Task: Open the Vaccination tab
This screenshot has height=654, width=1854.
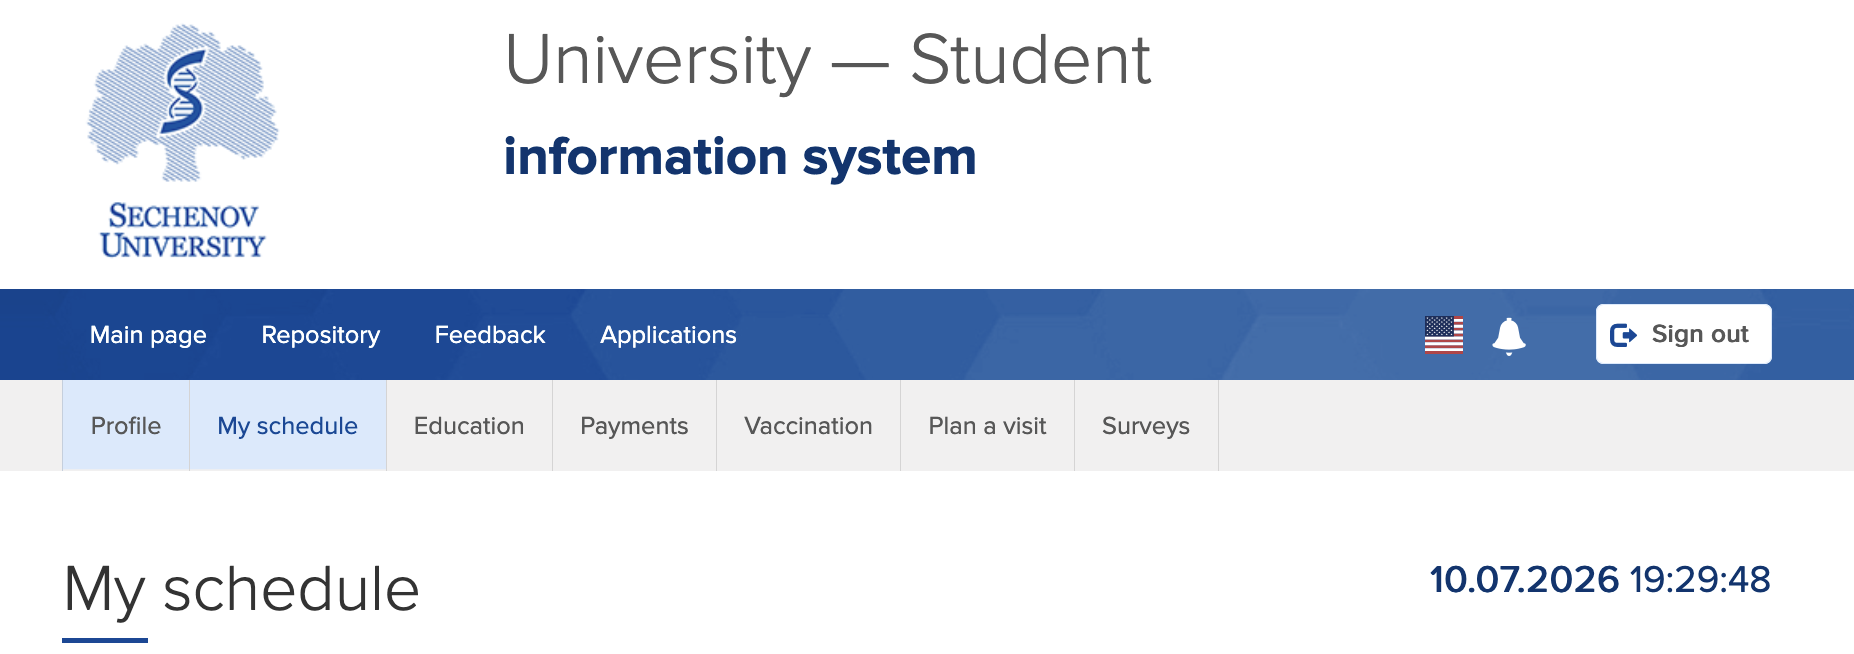Action: [x=808, y=426]
